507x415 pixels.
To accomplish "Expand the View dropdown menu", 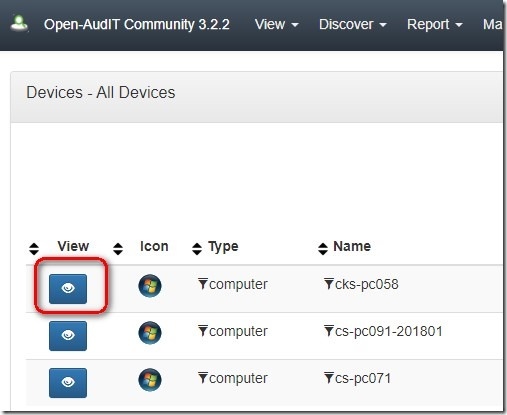I will click(276, 24).
